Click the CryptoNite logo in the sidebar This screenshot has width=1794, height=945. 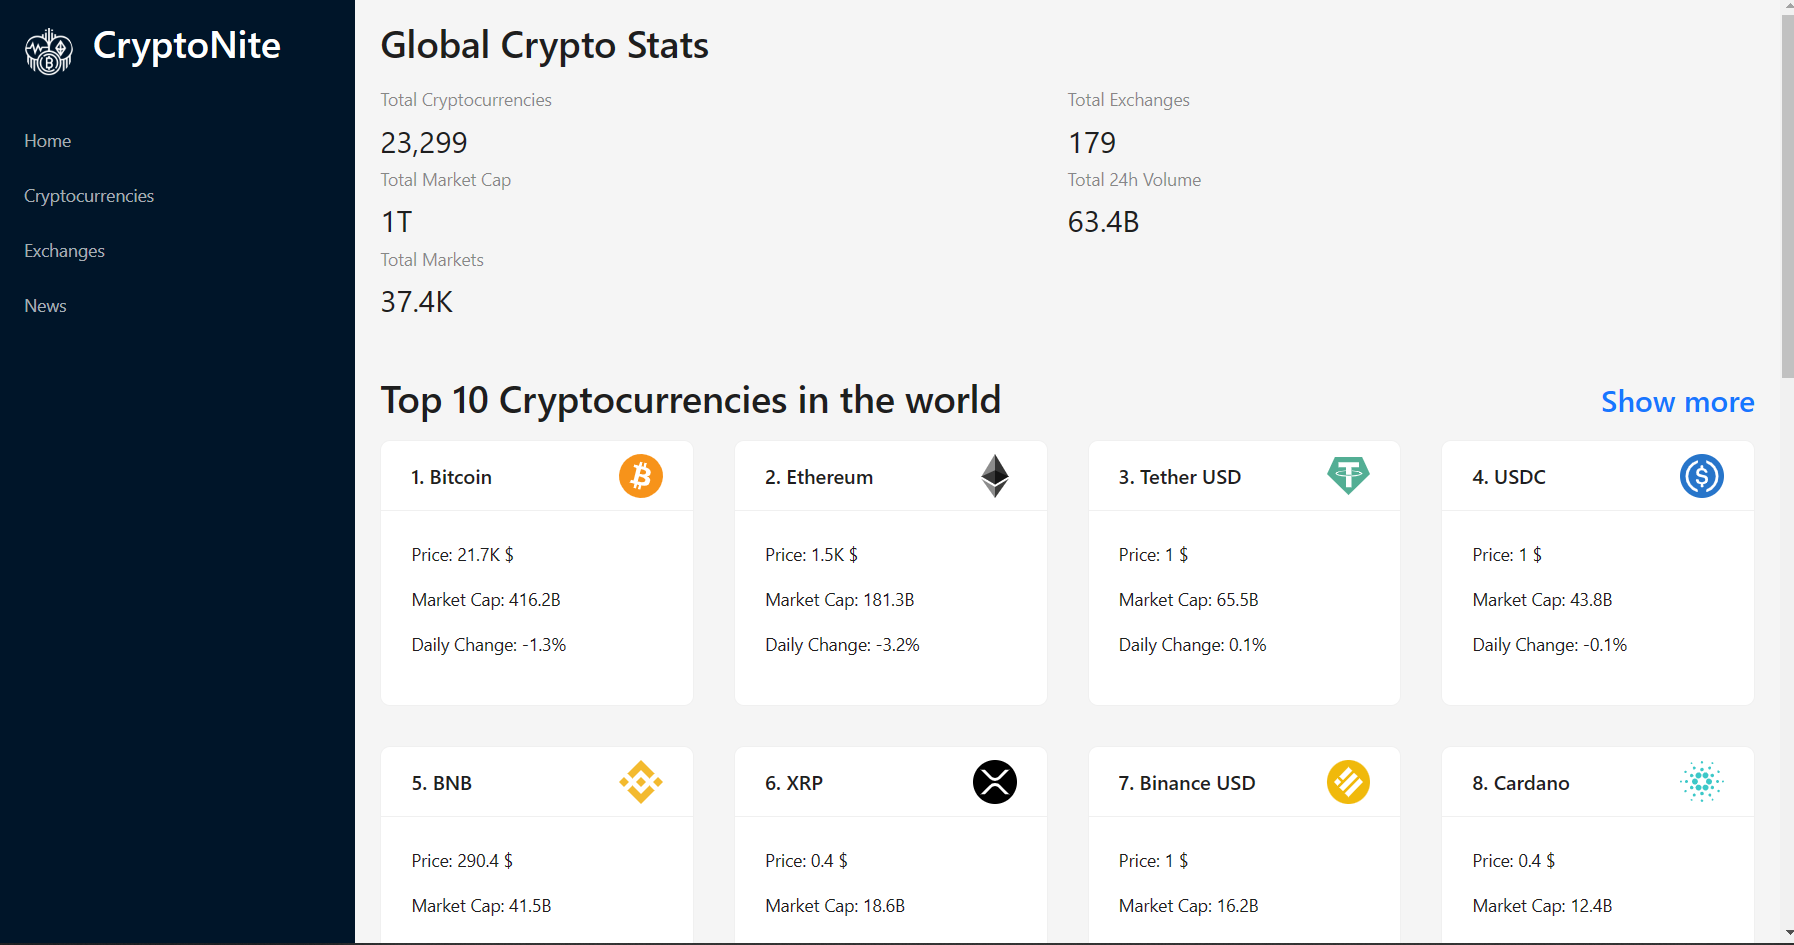coord(49,51)
